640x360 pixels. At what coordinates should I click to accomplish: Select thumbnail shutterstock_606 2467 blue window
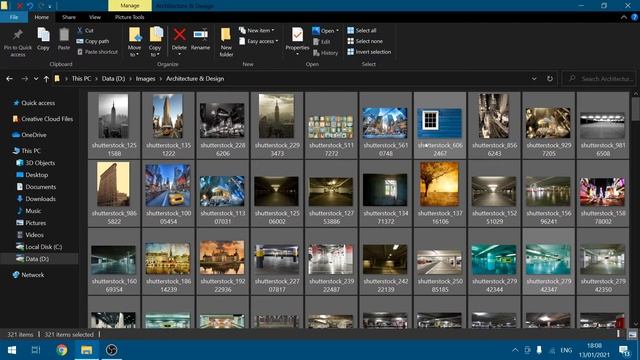(440, 124)
